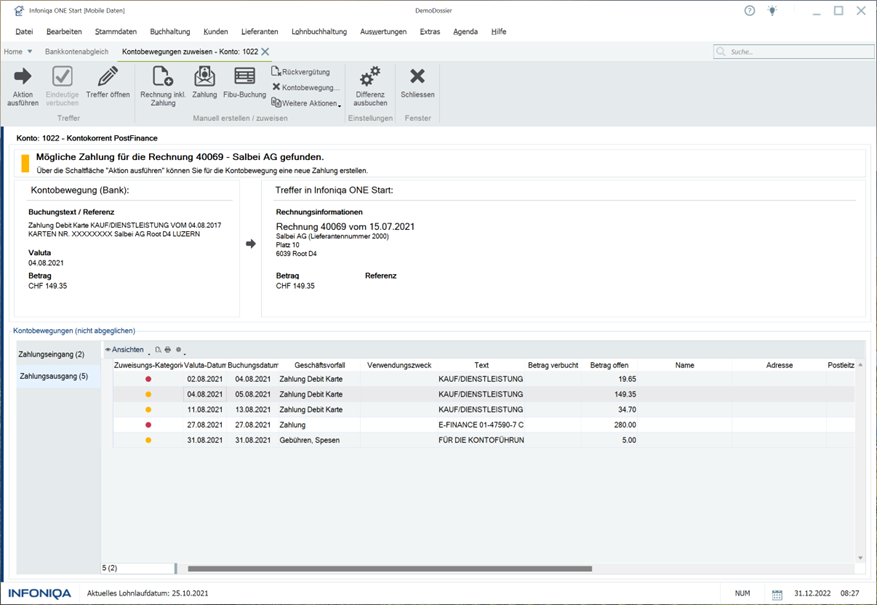The width and height of the screenshot is (877, 605).
Task: Open the Kunden menu
Action: 216,32
